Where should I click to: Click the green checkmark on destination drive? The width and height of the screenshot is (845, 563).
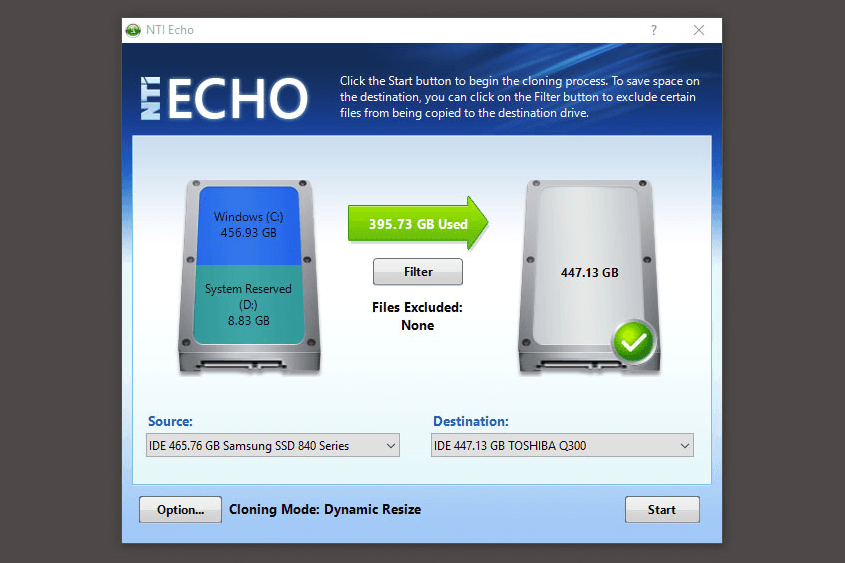pyautogui.click(x=633, y=342)
